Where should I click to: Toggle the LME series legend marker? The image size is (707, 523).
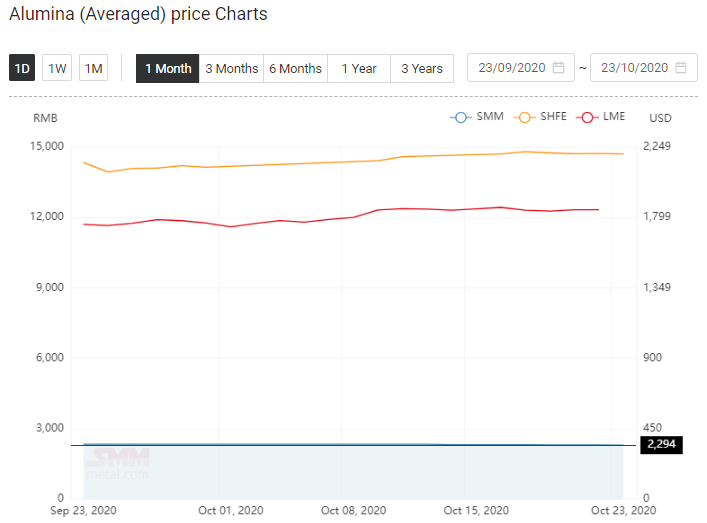point(587,117)
